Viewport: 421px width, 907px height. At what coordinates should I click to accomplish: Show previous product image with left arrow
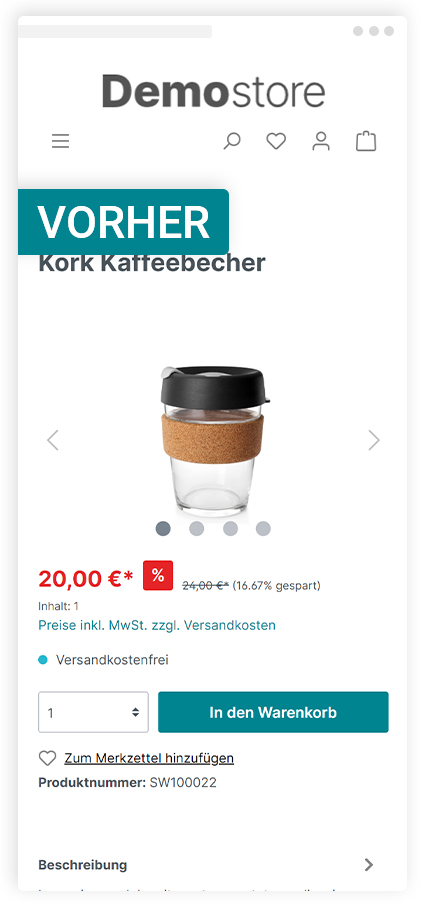point(53,440)
